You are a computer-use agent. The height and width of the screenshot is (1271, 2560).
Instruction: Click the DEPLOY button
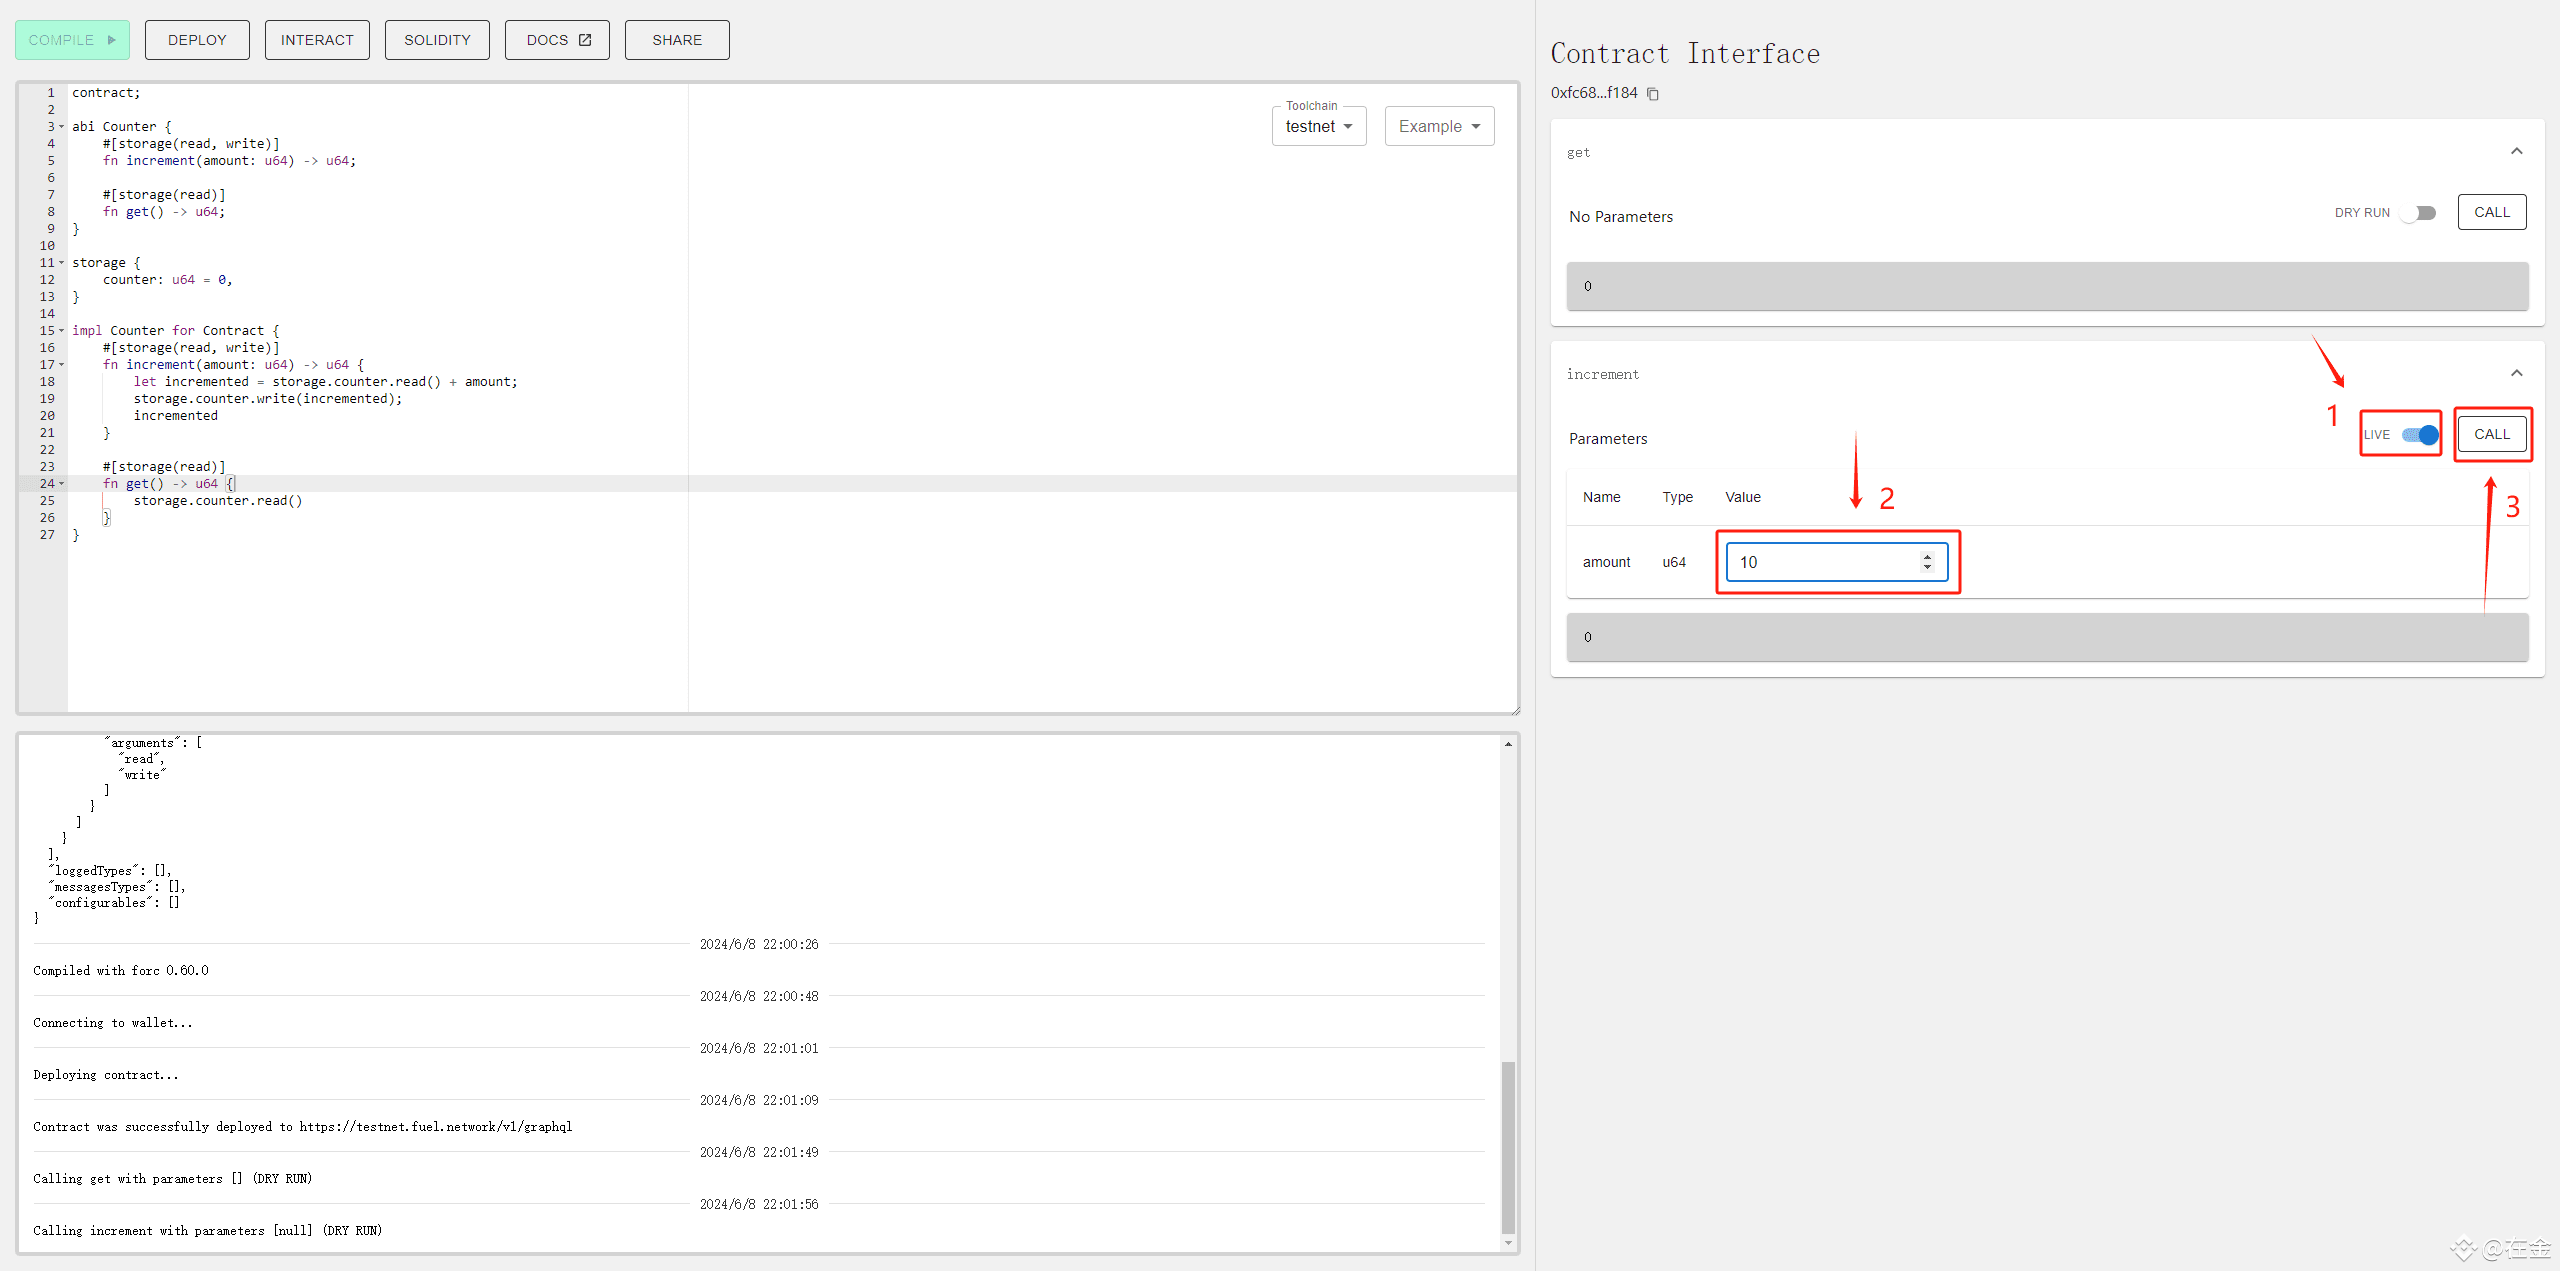[x=197, y=40]
